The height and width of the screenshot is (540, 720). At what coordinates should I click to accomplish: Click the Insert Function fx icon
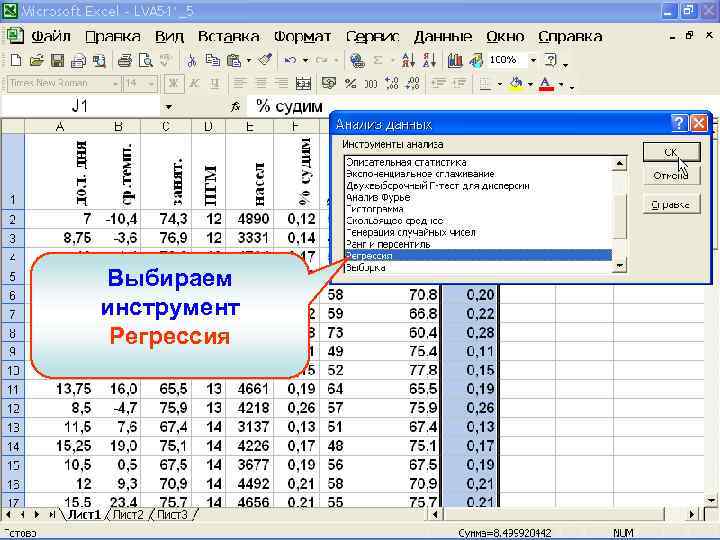pos(236,107)
